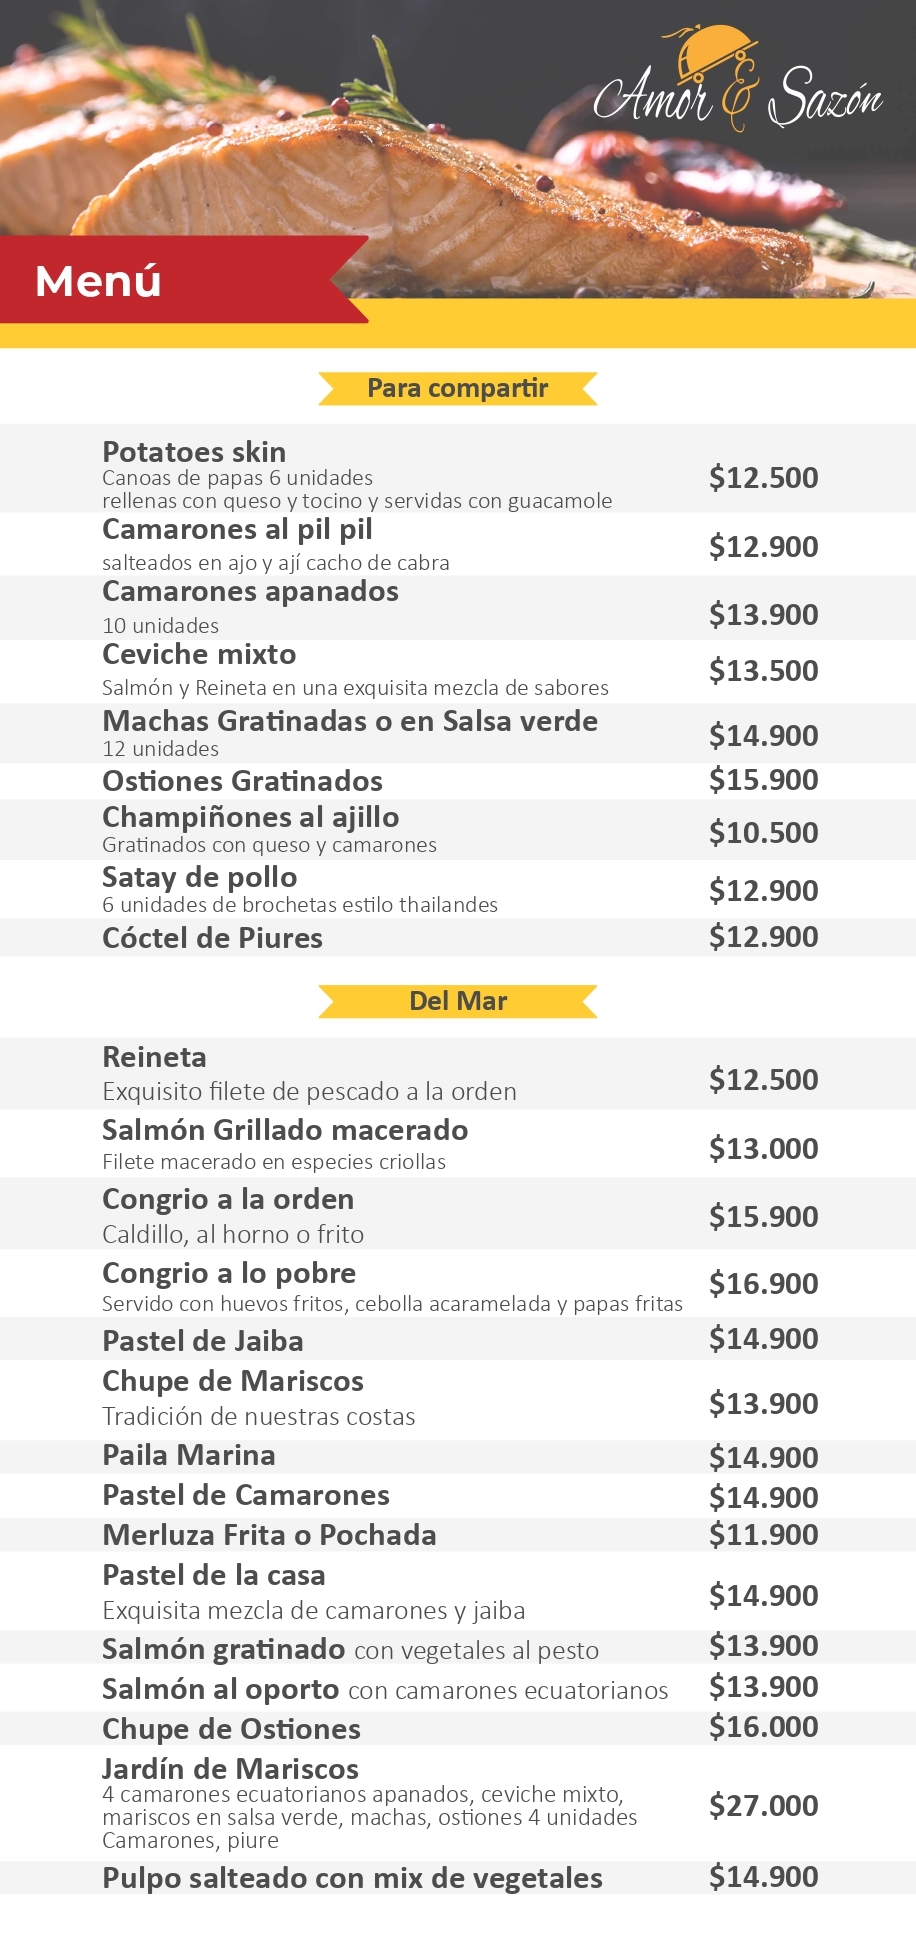Screen dimensions: 916x1949
Task: Click the Ostiones Gratinados item
Action: point(242,781)
